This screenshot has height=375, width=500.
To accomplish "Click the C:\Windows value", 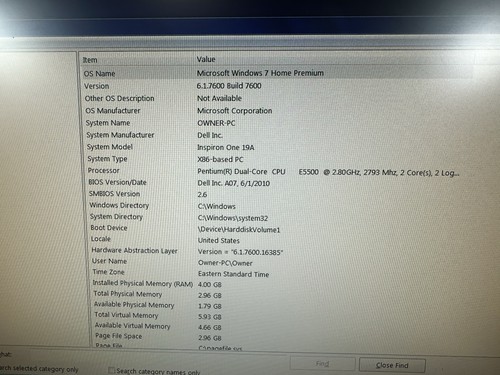I will 217,206.
